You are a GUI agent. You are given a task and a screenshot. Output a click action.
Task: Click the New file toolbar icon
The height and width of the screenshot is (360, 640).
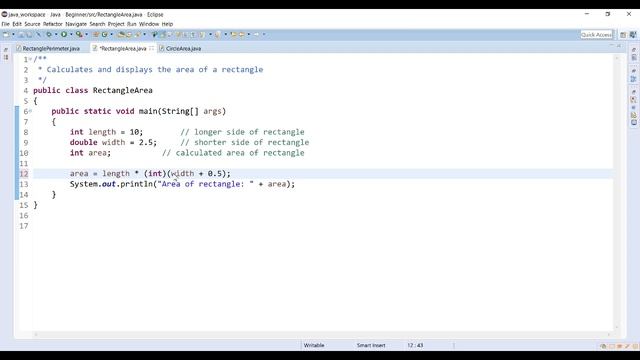point(7,35)
